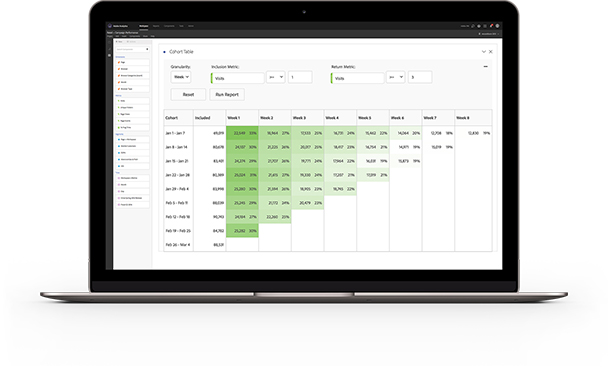Image resolution: width=608 pixels, height=367 pixels.
Task: Click Week 1 cell in Feb 19 - Feb 25 row
Action: 242,231
